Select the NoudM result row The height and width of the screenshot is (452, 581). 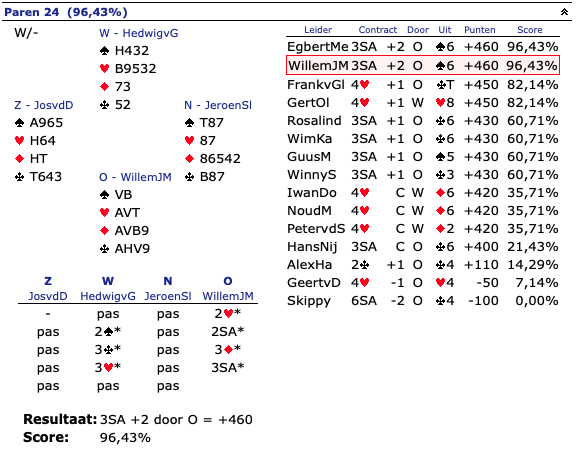tap(423, 210)
